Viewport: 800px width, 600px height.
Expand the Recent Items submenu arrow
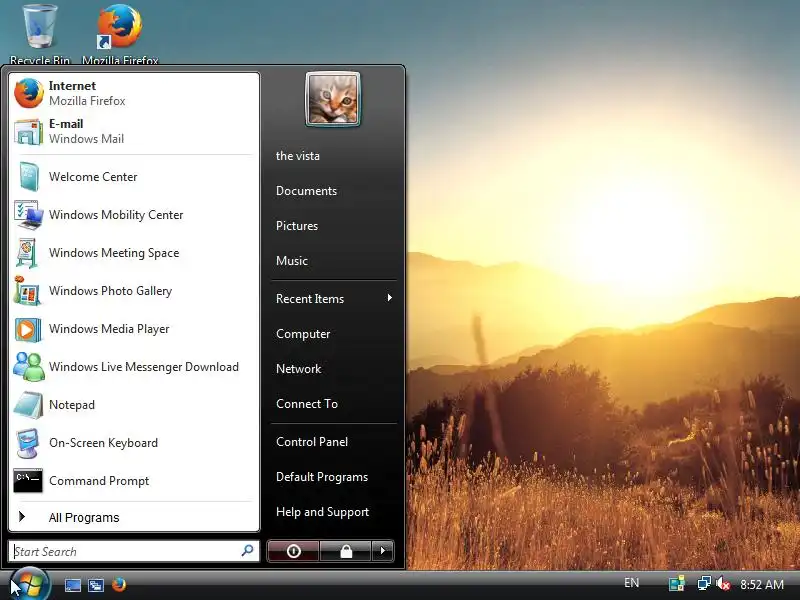coord(389,298)
